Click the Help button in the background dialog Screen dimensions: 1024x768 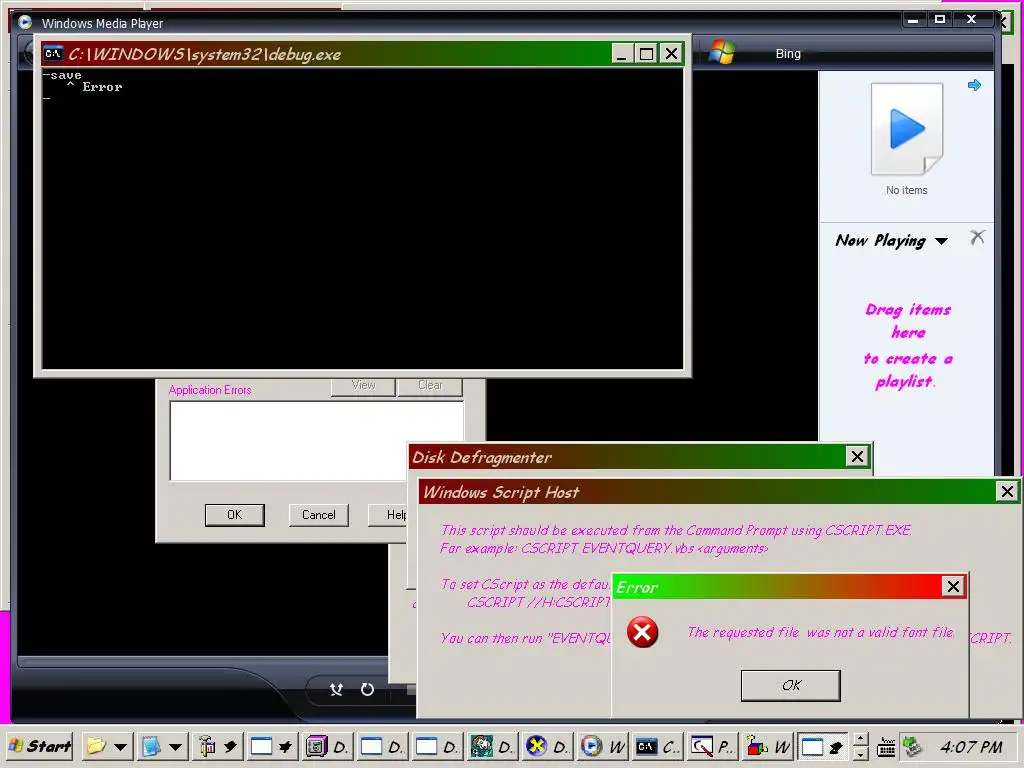click(x=388, y=515)
